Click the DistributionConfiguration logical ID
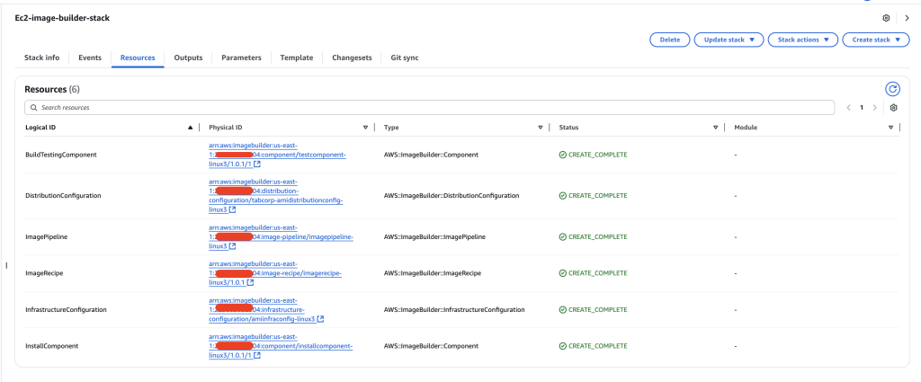 pyautogui.click(x=63, y=196)
